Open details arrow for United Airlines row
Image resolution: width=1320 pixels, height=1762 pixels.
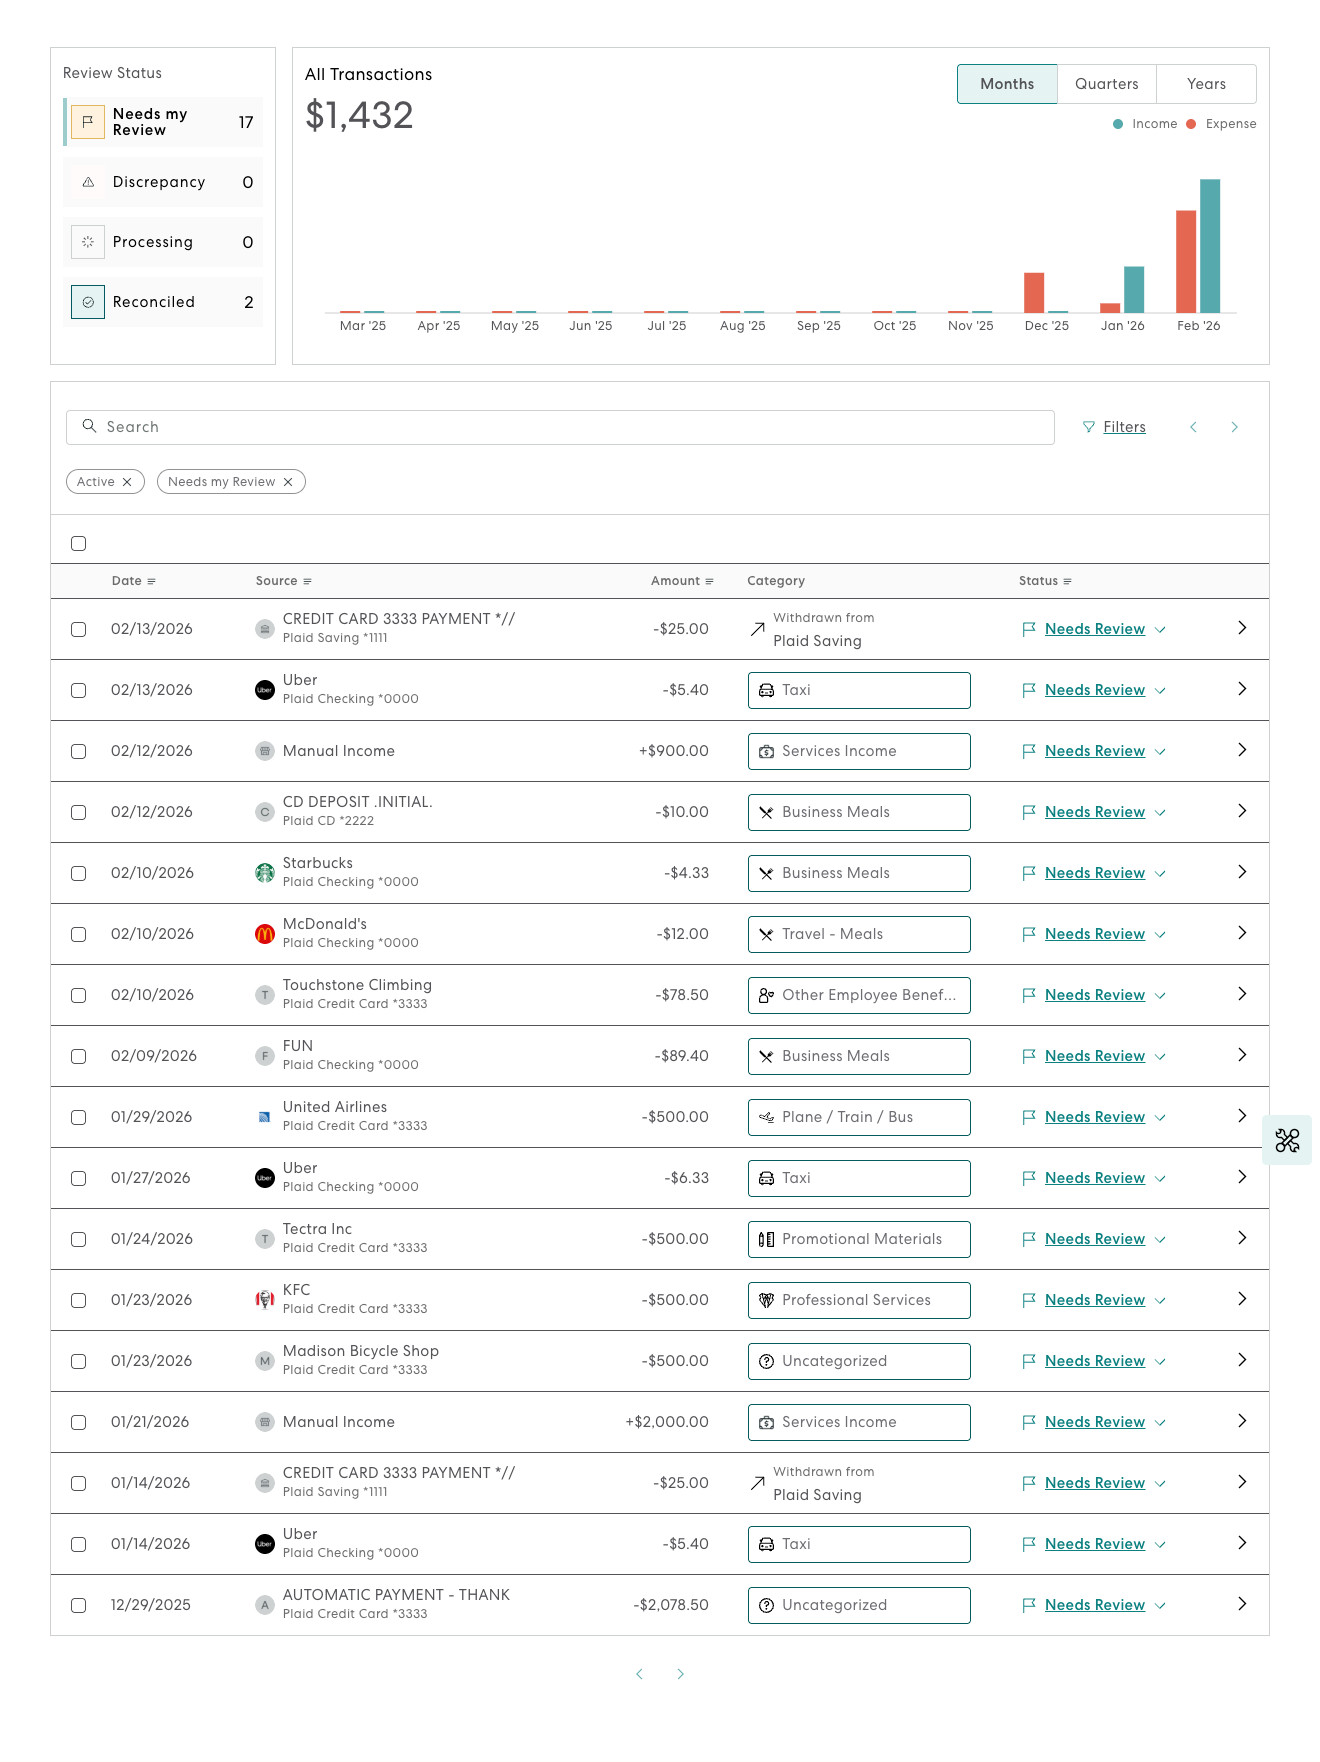[1242, 1116]
